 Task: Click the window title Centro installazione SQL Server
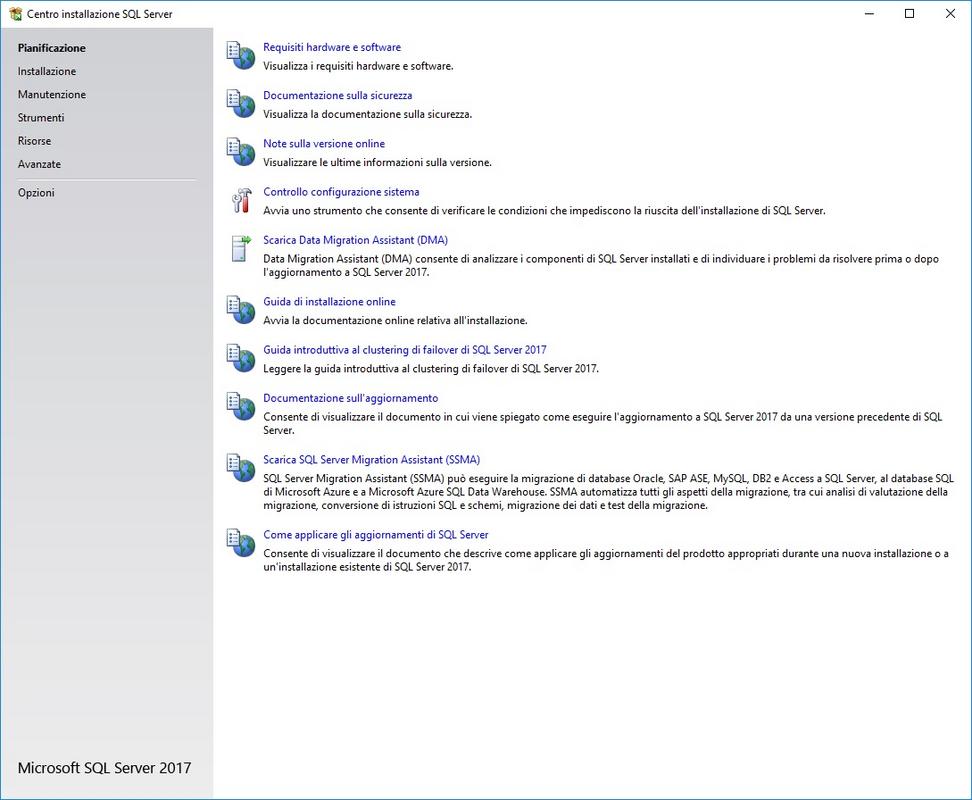(99, 14)
